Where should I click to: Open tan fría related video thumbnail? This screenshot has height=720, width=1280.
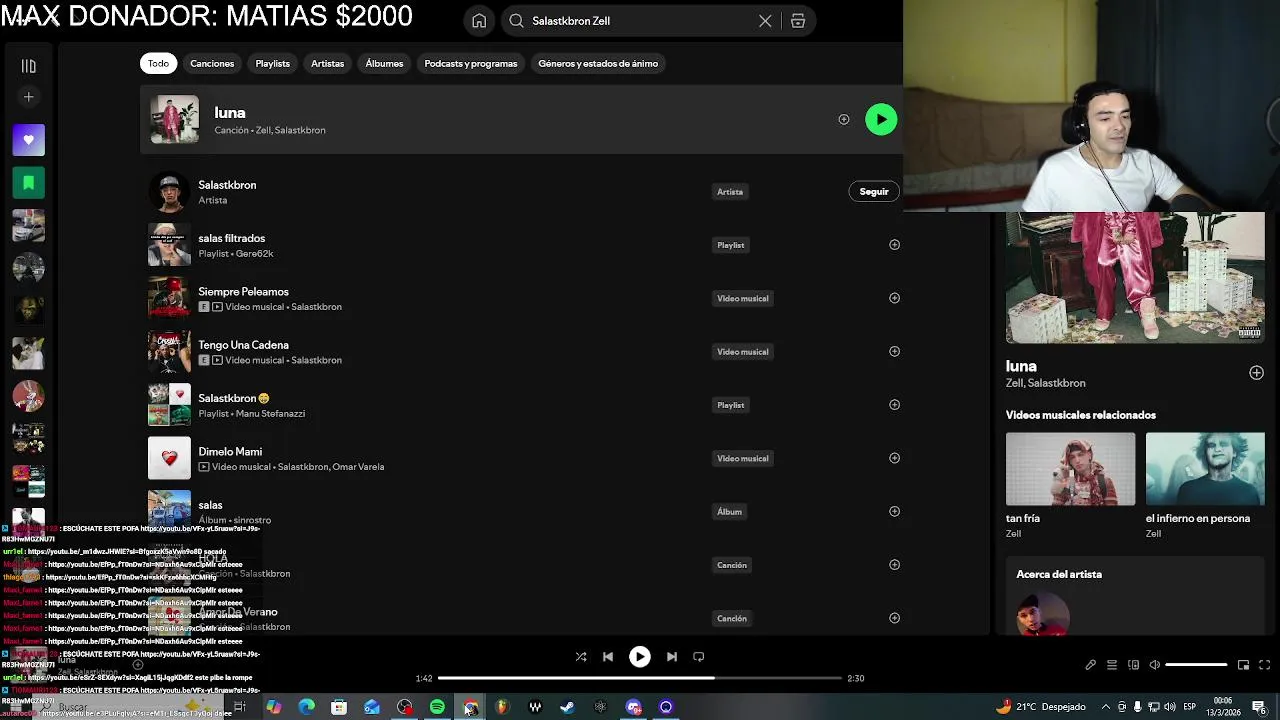[1070, 469]
